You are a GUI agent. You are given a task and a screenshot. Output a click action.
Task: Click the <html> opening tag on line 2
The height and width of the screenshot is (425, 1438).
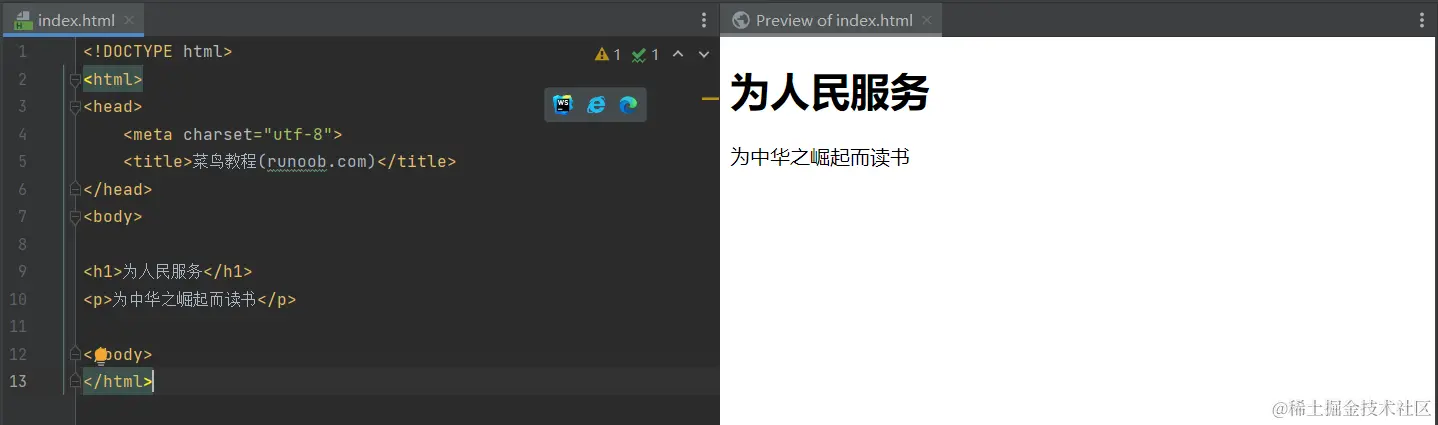point(113,79)
